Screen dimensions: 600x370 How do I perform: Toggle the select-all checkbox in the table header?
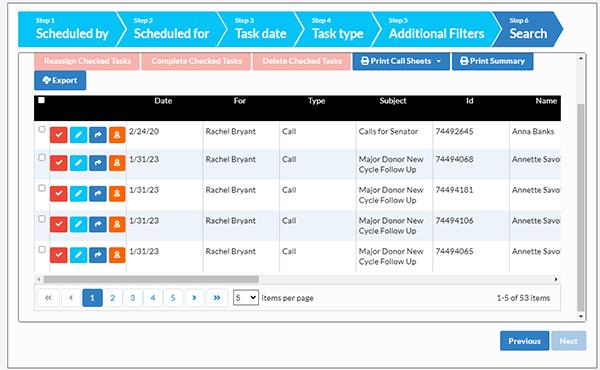[x=41, y=100]
